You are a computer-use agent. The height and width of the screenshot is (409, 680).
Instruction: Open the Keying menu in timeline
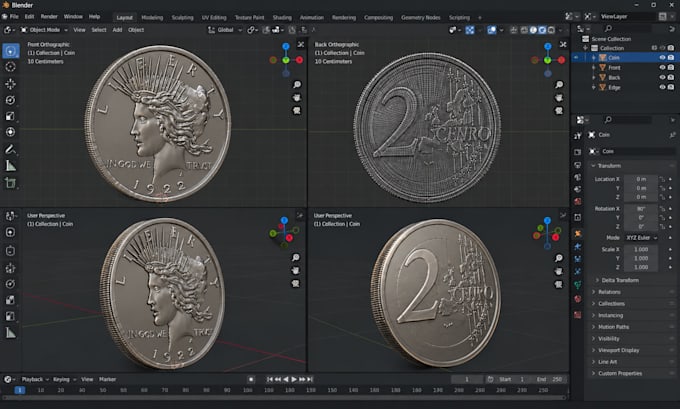coord(64,380)
